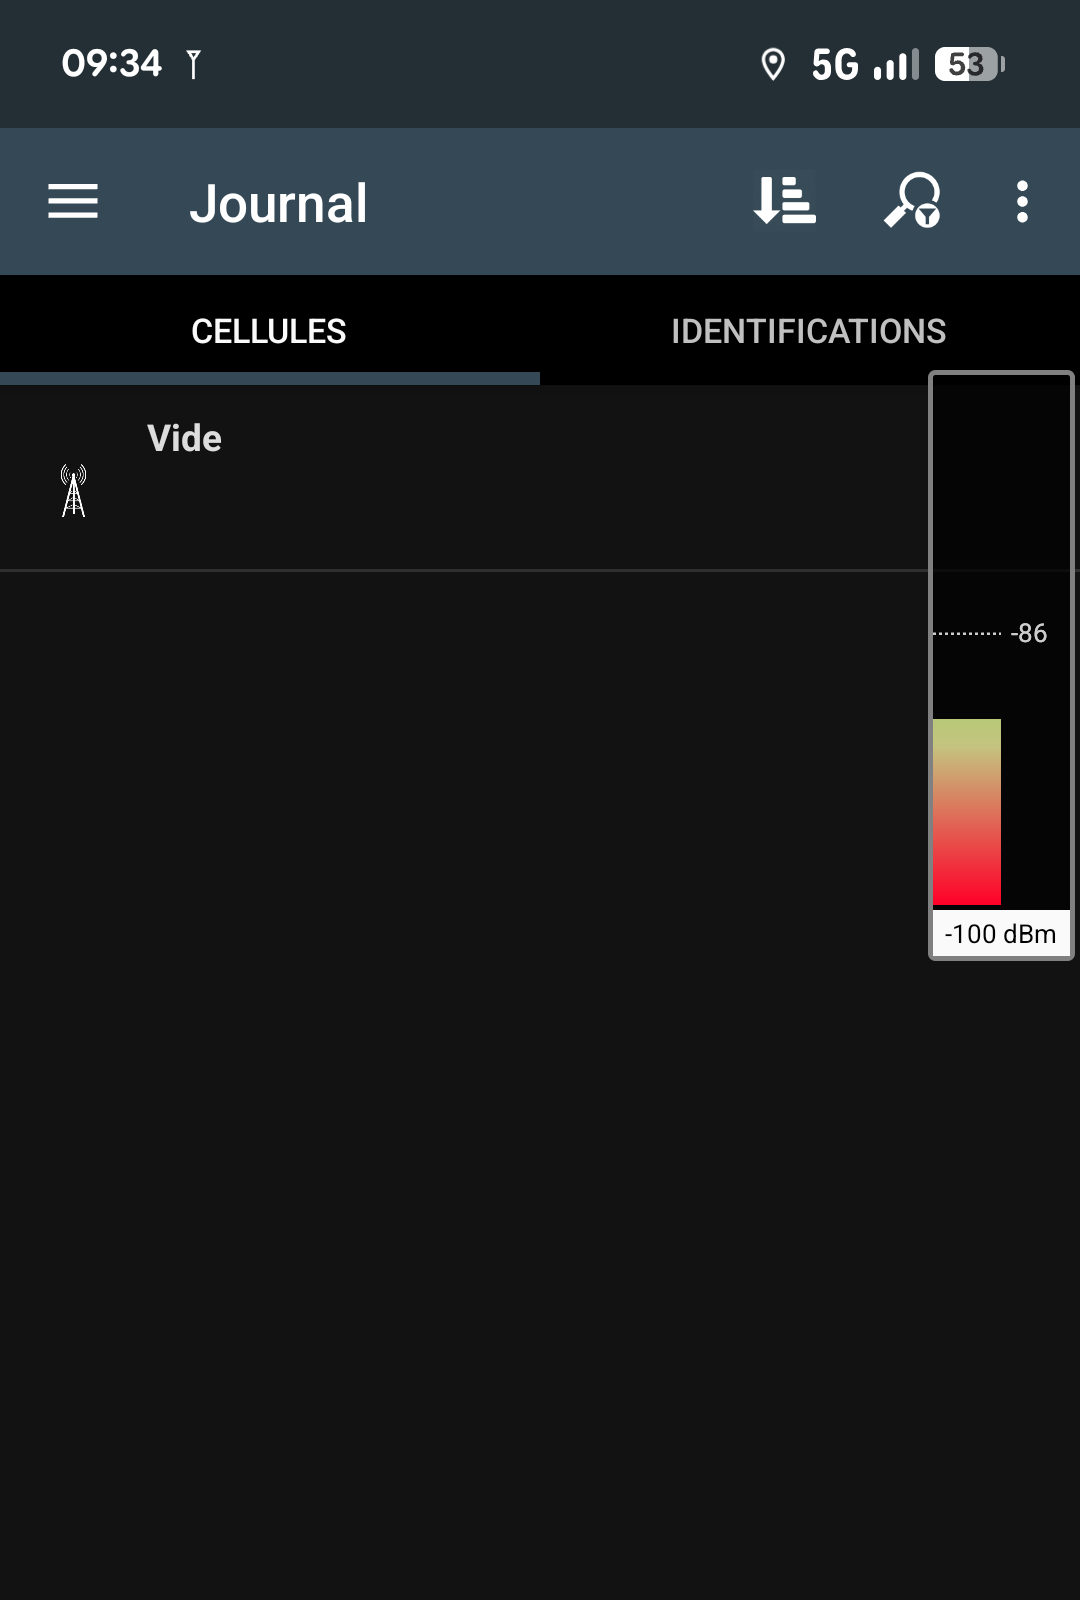
Task: Tap the blue underline beneath CELLULES
Action: [269, 379]
